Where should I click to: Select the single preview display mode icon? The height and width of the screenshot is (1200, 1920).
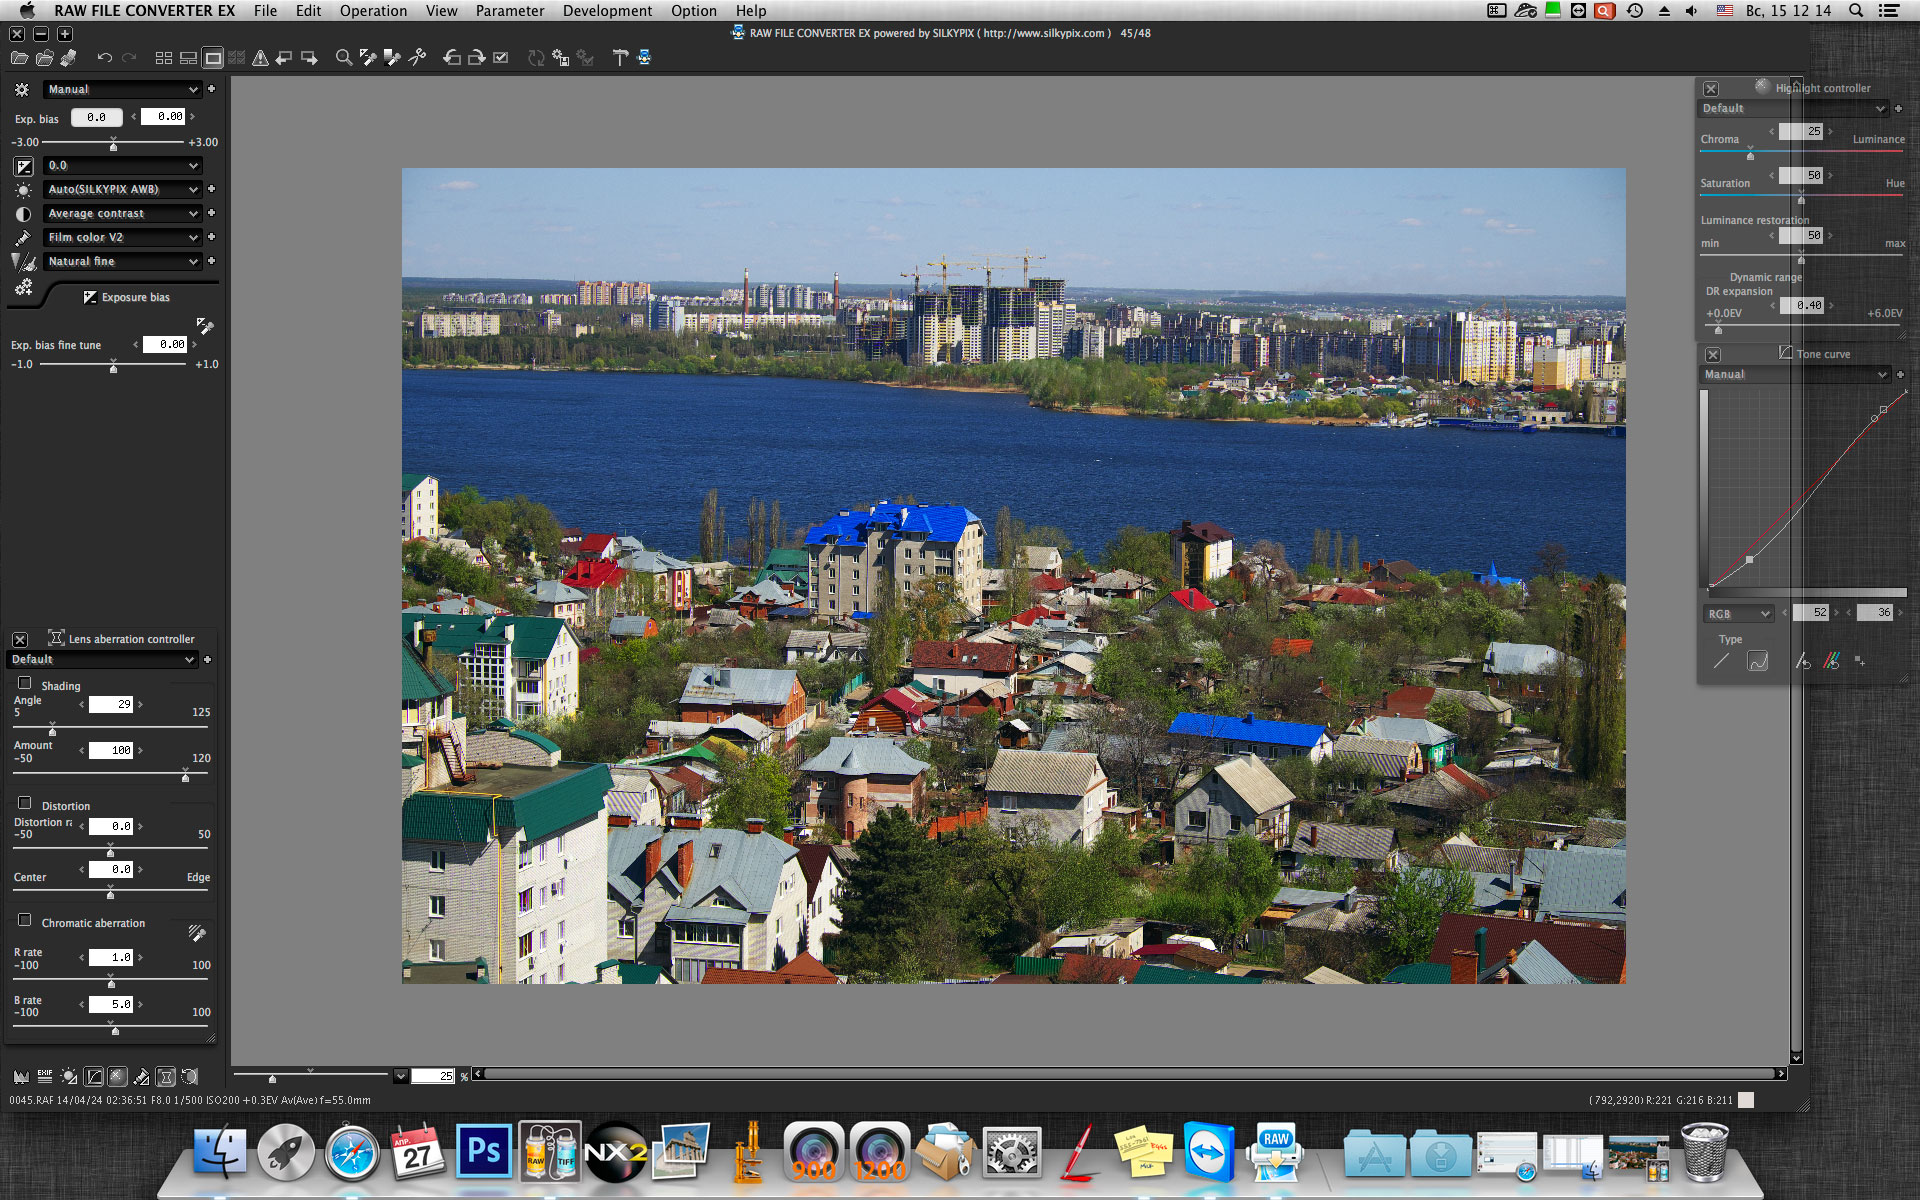(x=213, y=58)
